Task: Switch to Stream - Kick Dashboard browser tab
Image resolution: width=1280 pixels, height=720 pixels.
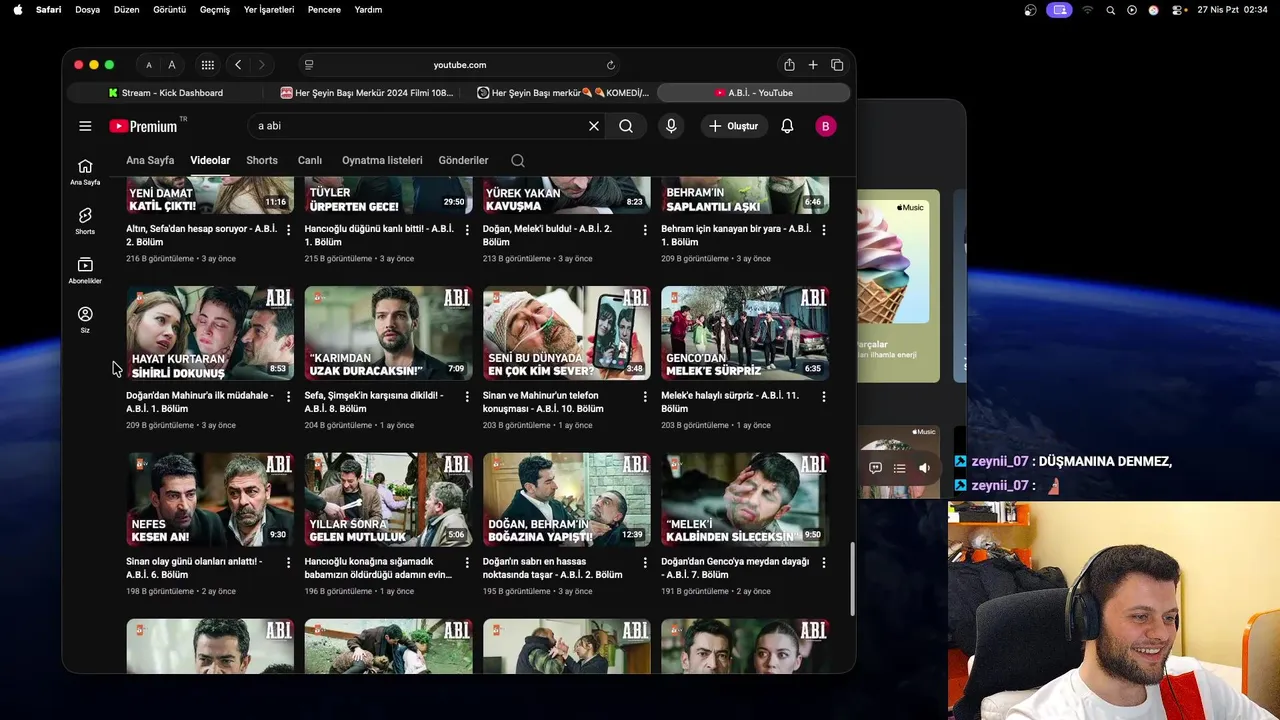Action: click(x=166, y=93)
